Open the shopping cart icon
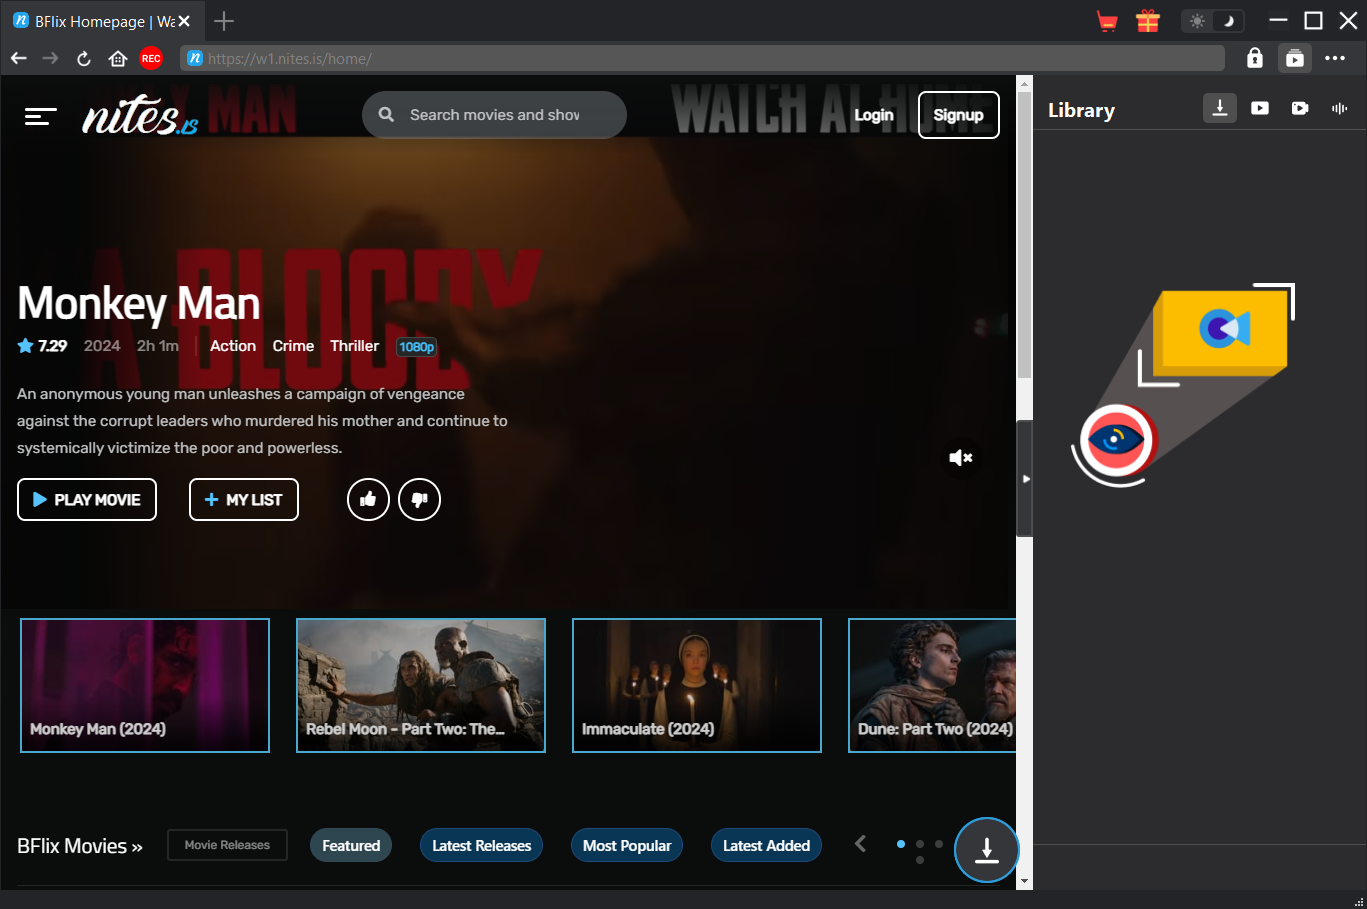 [x=1107, y=21]
